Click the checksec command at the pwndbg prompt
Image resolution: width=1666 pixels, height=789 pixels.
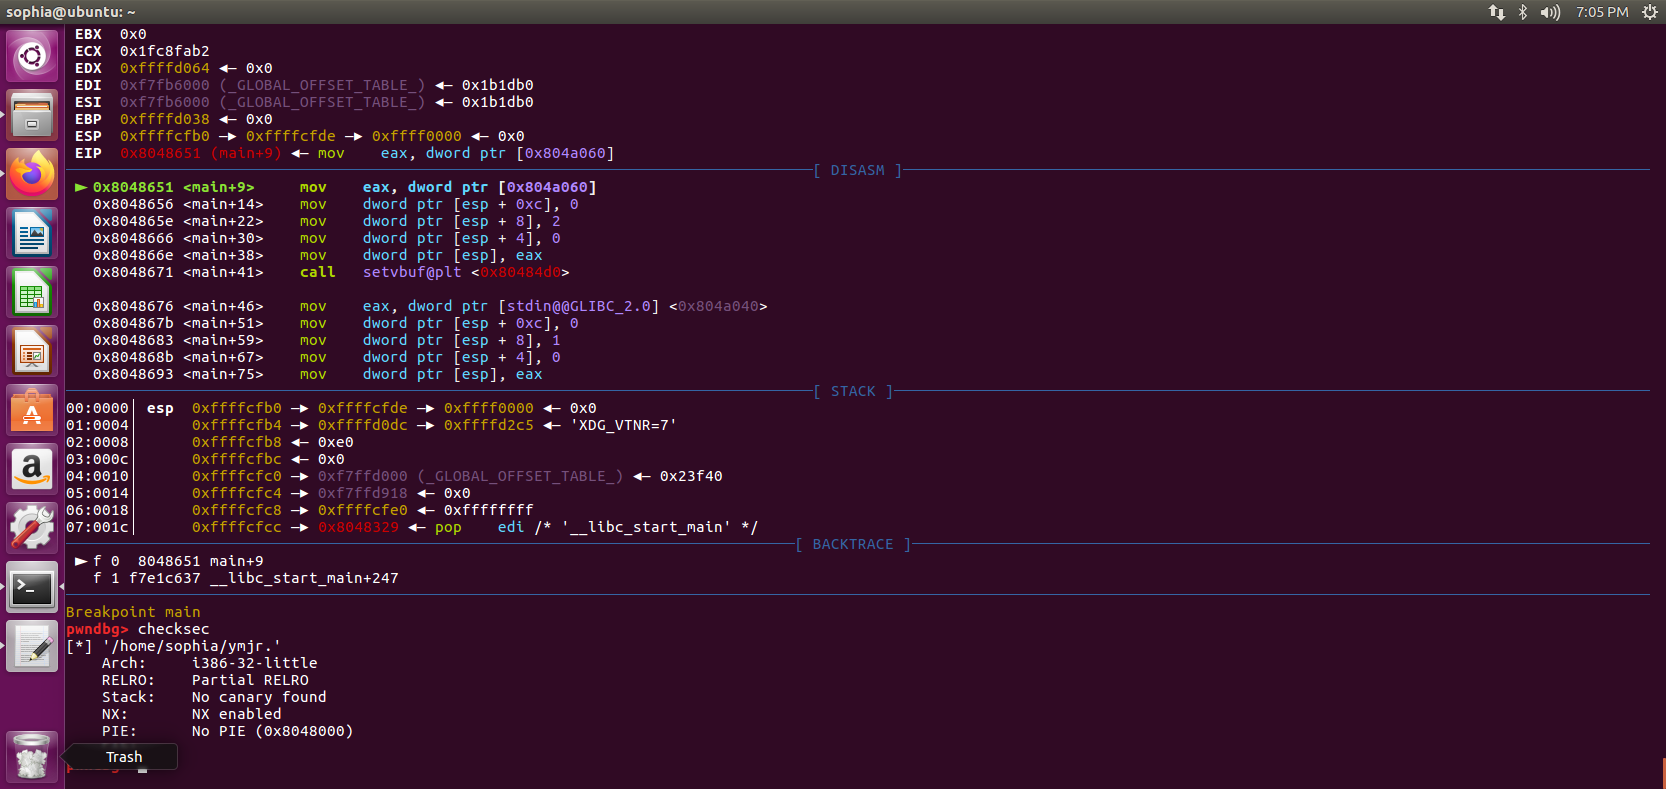(x=173, y=629)
